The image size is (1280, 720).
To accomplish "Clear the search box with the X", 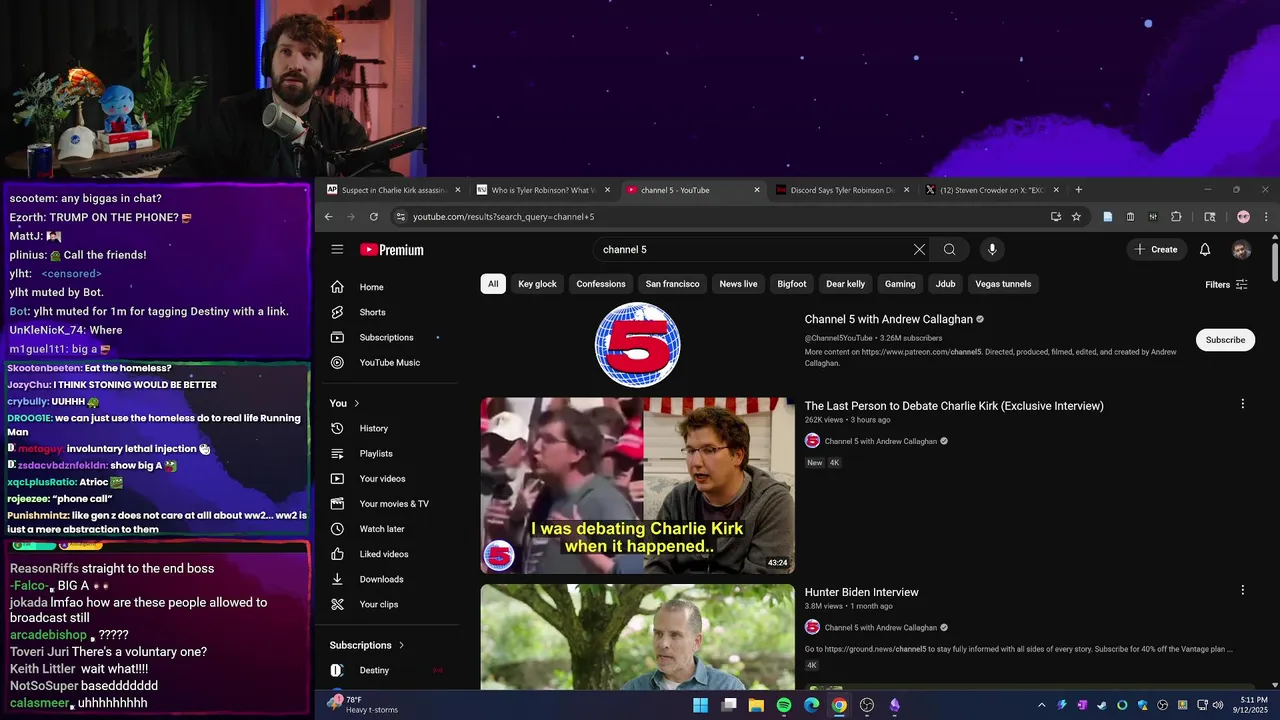I will click(x=919, y=249).
